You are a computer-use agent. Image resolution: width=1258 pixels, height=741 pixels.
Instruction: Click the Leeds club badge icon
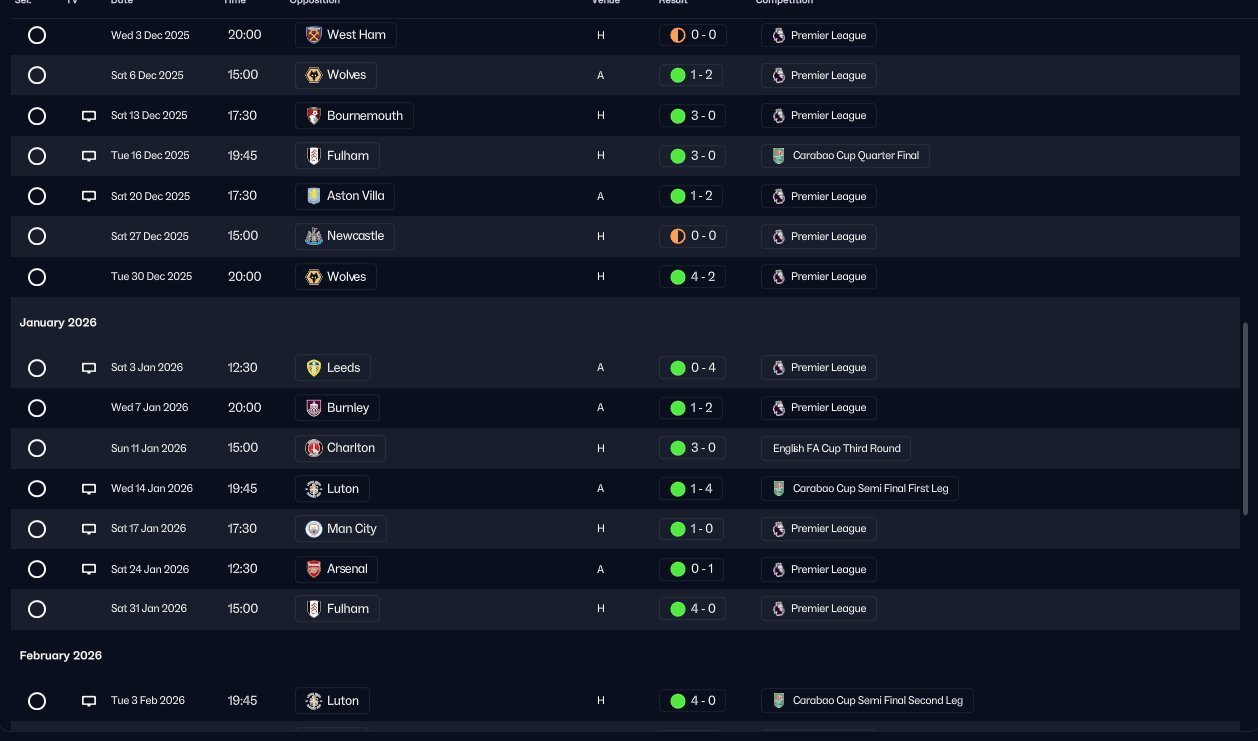[314, 368]
